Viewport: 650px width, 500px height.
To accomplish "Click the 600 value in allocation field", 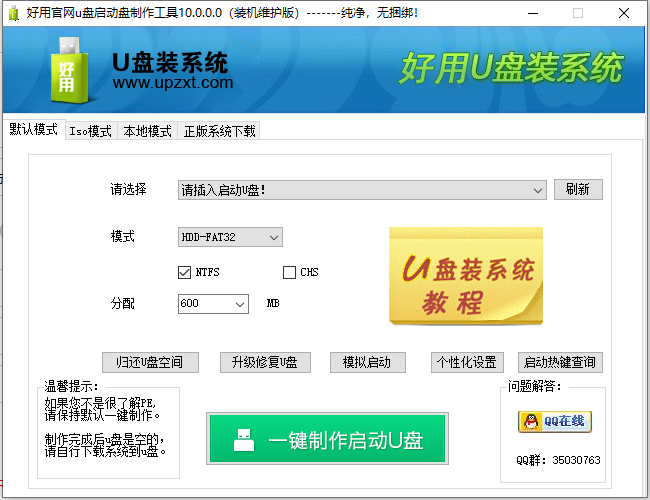I will 189,303.
